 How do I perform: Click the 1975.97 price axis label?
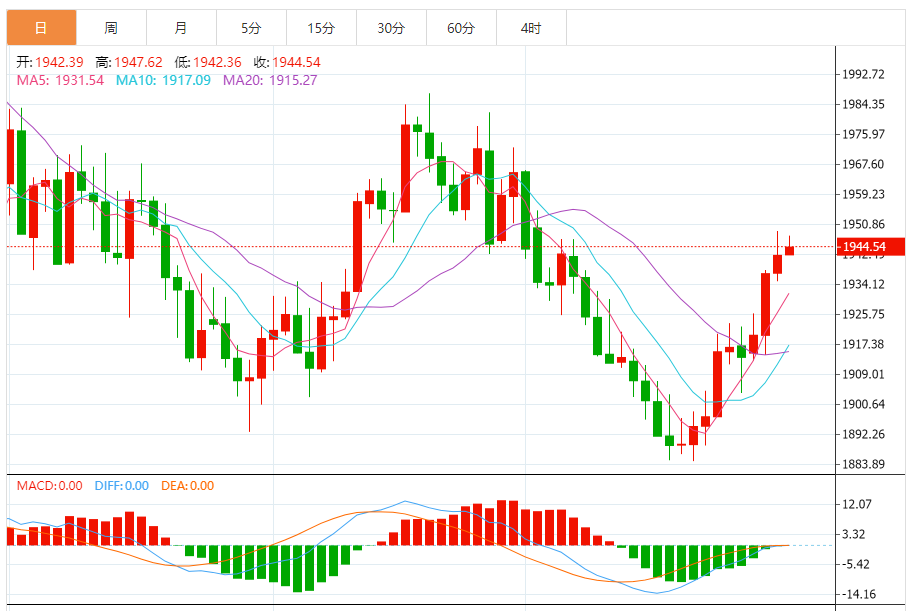pos(863,134)
